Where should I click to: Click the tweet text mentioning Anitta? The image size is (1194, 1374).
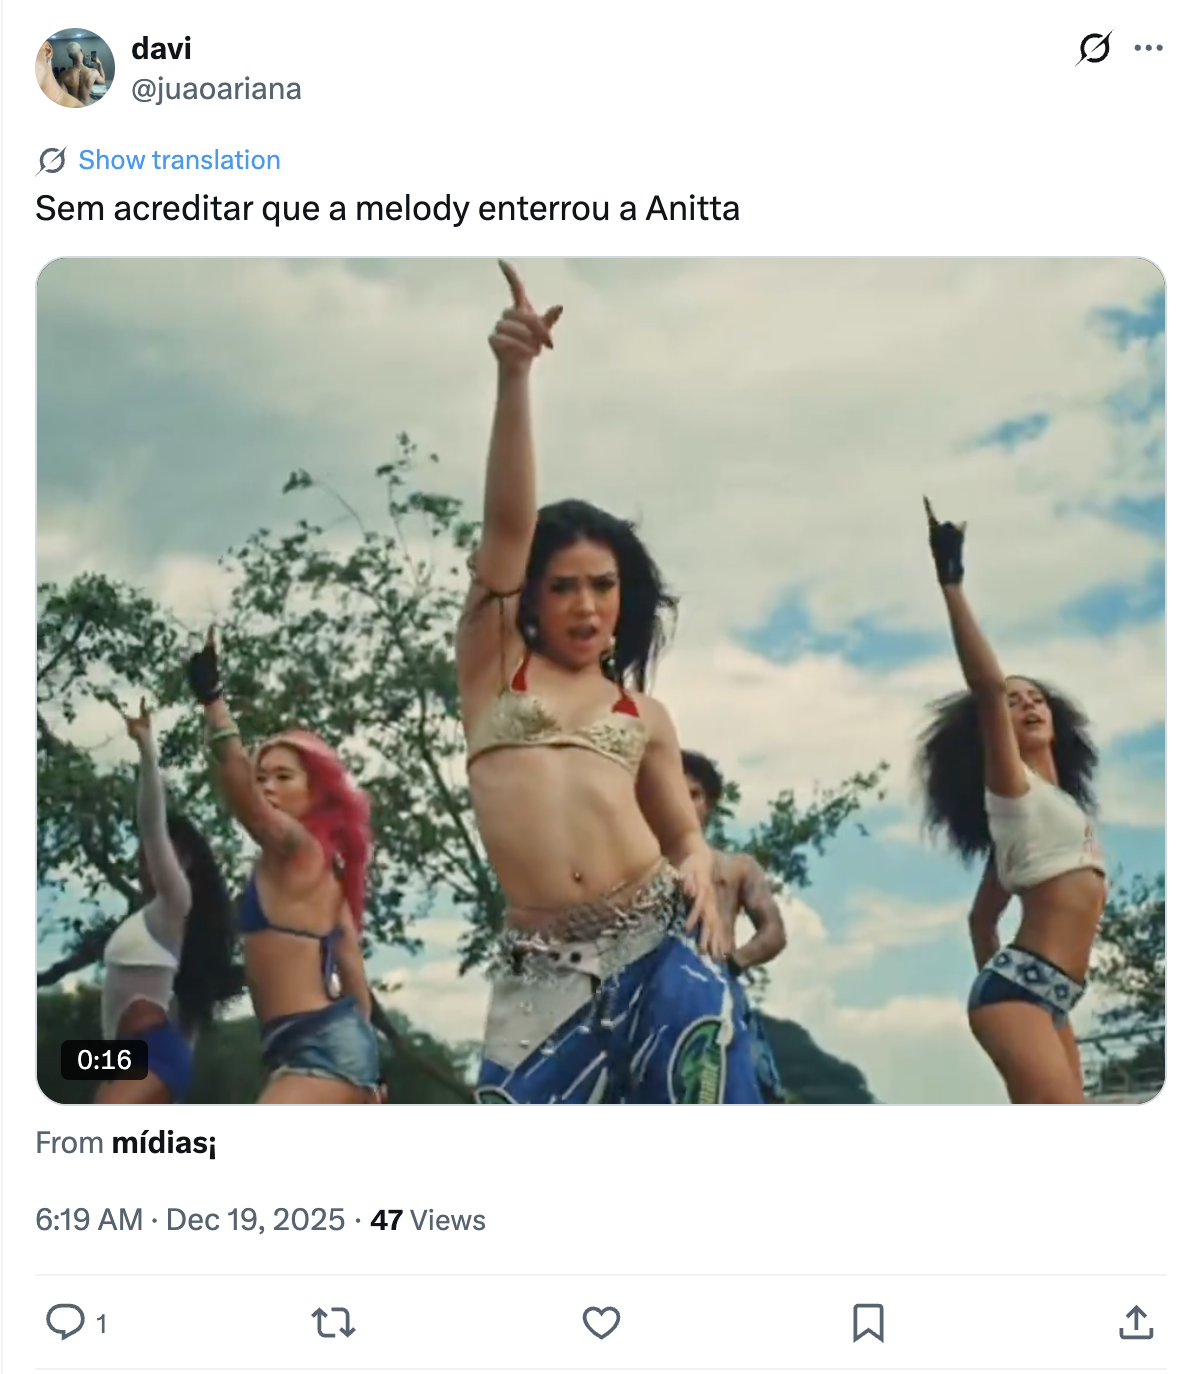[387, 208]
